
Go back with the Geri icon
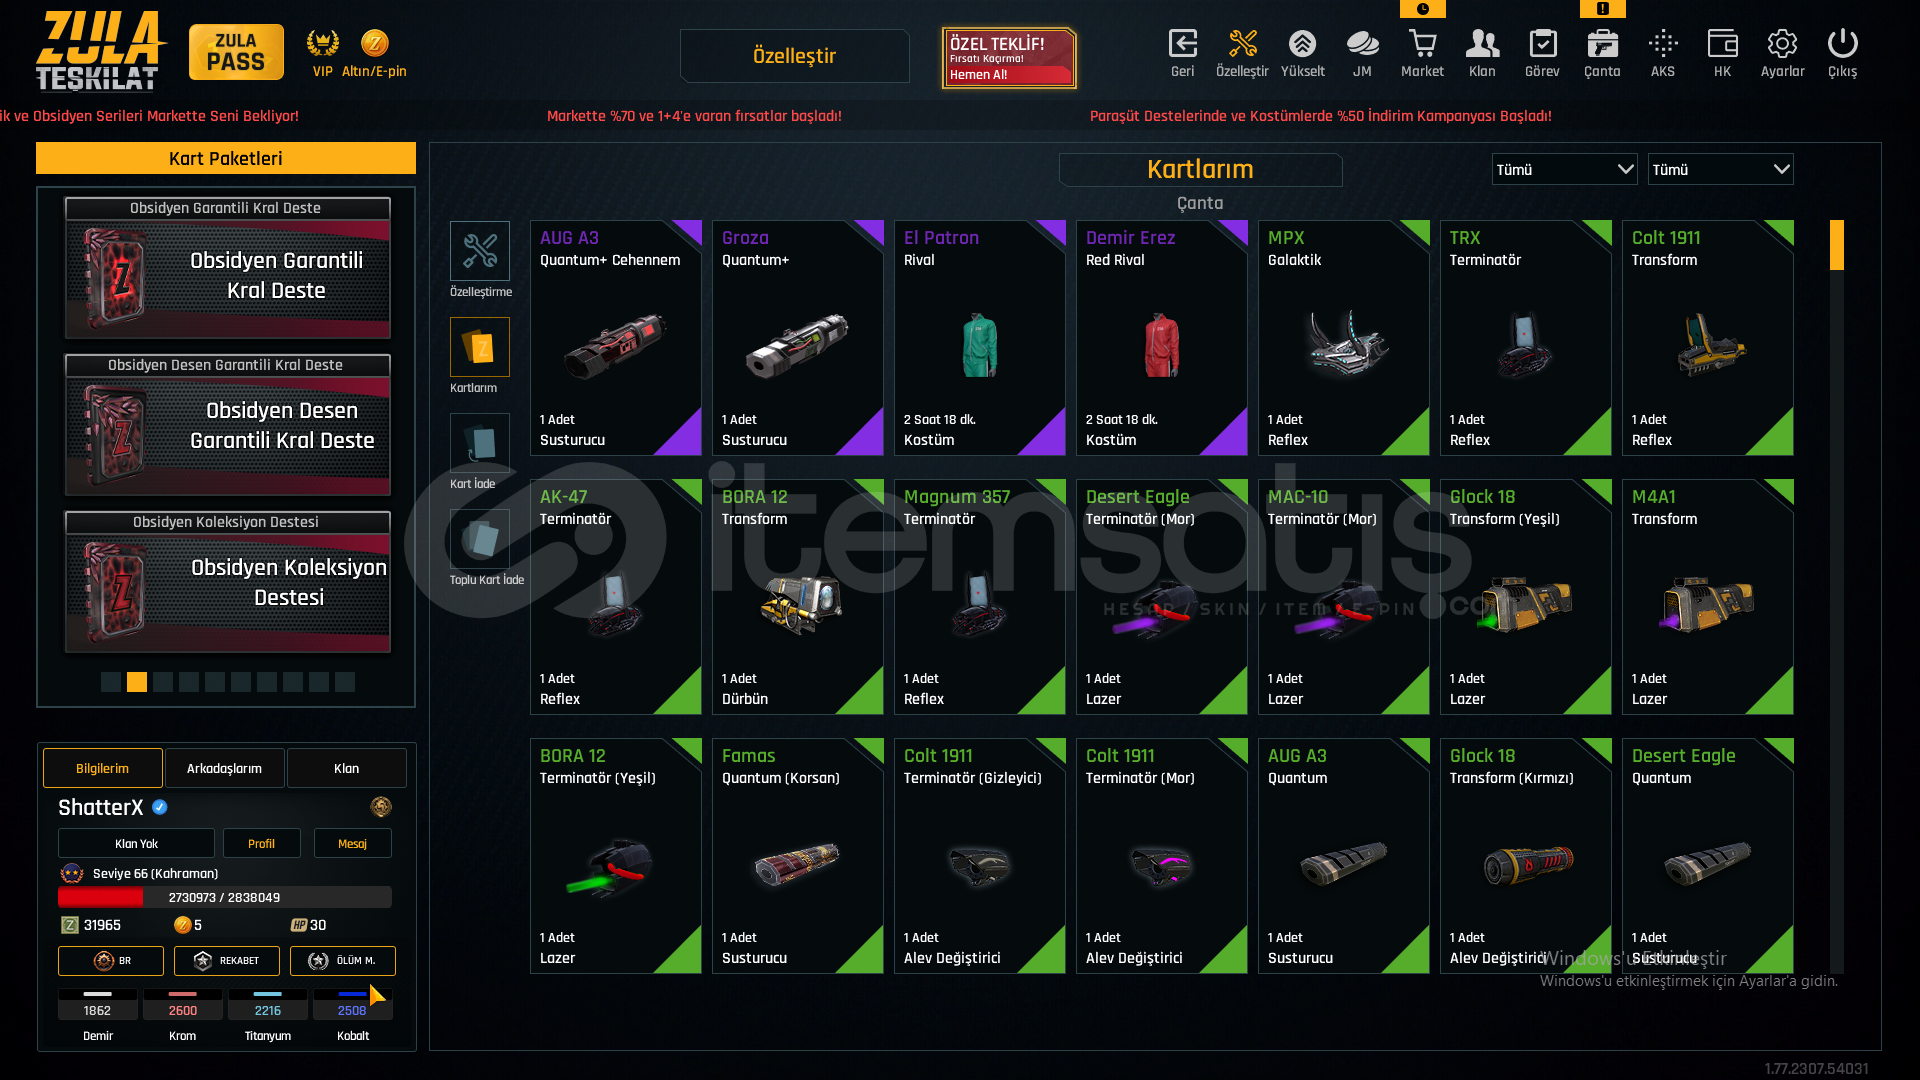1182,44
